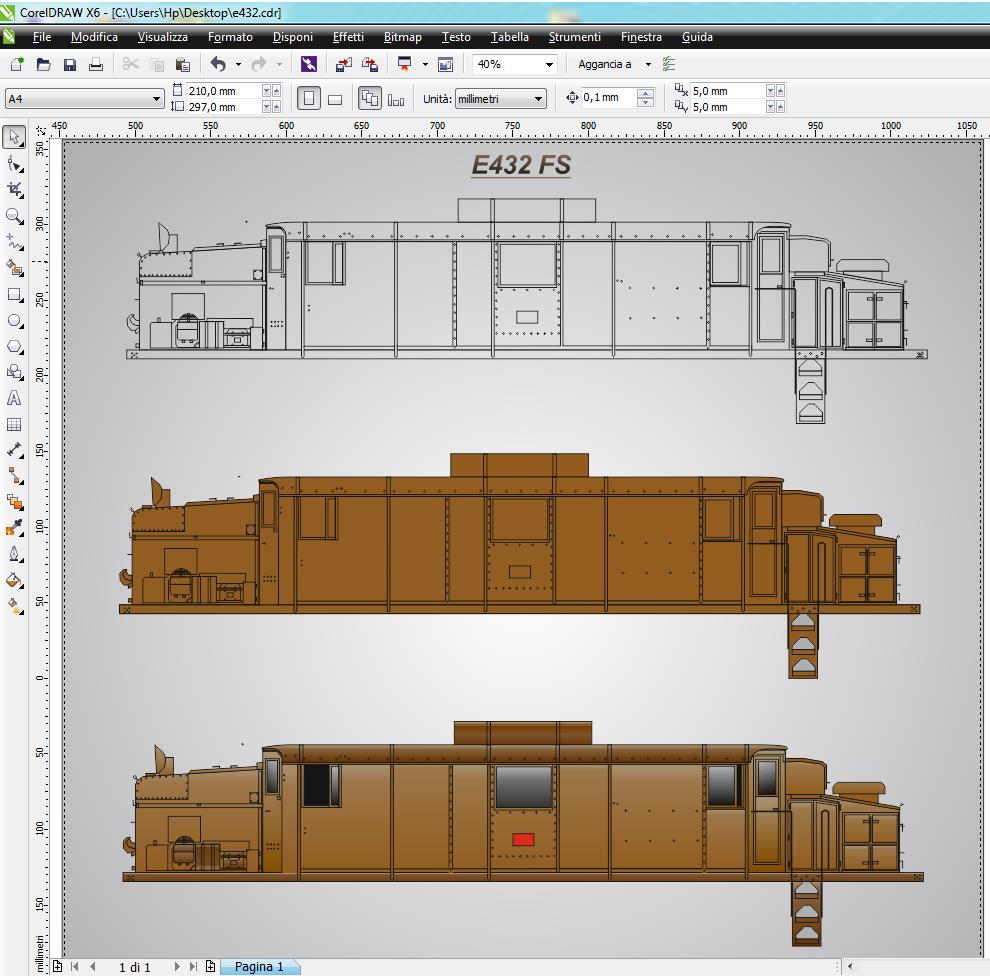Select the Crop tool
The height and width of the screenshot is (976, 990).
14,189
